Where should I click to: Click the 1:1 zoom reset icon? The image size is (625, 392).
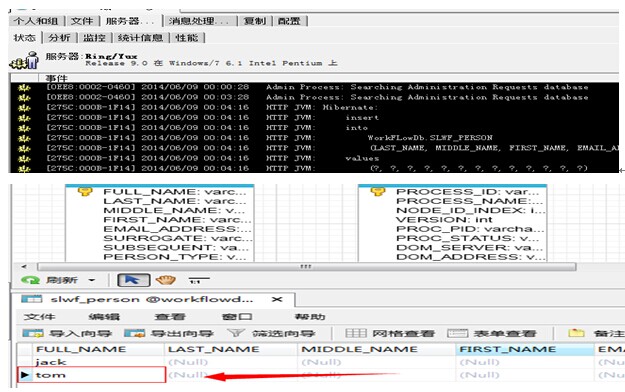coord(198,280)
